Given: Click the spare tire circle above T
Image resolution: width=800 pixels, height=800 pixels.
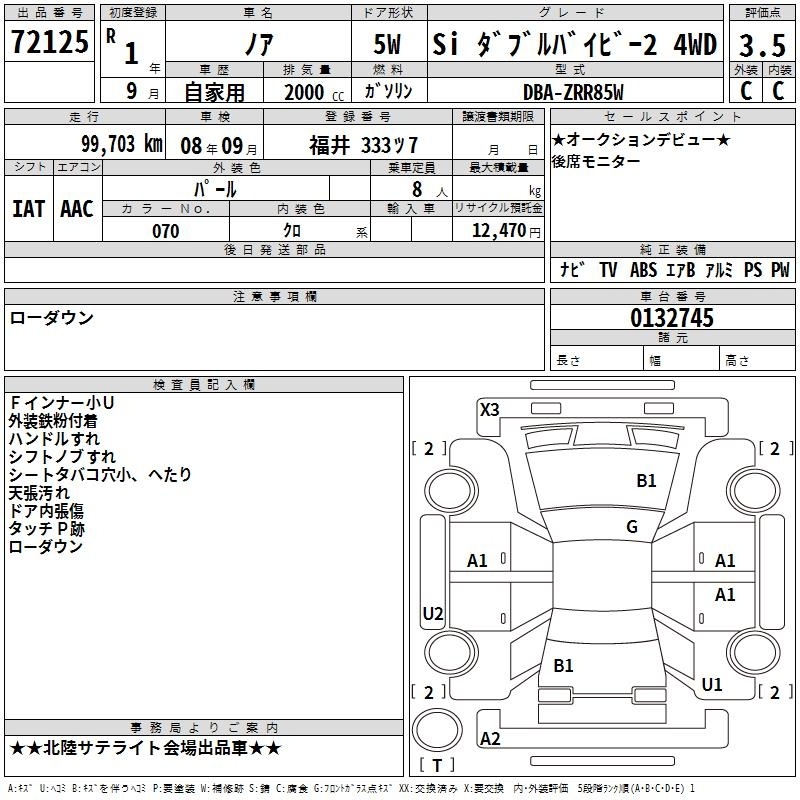Looking at the screenshot, I should coord(437,730).
